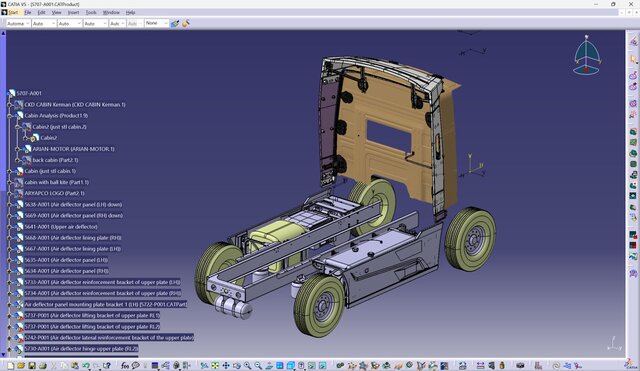Select the Rotate view tool

pyautogui.click(x=237, y=366)
